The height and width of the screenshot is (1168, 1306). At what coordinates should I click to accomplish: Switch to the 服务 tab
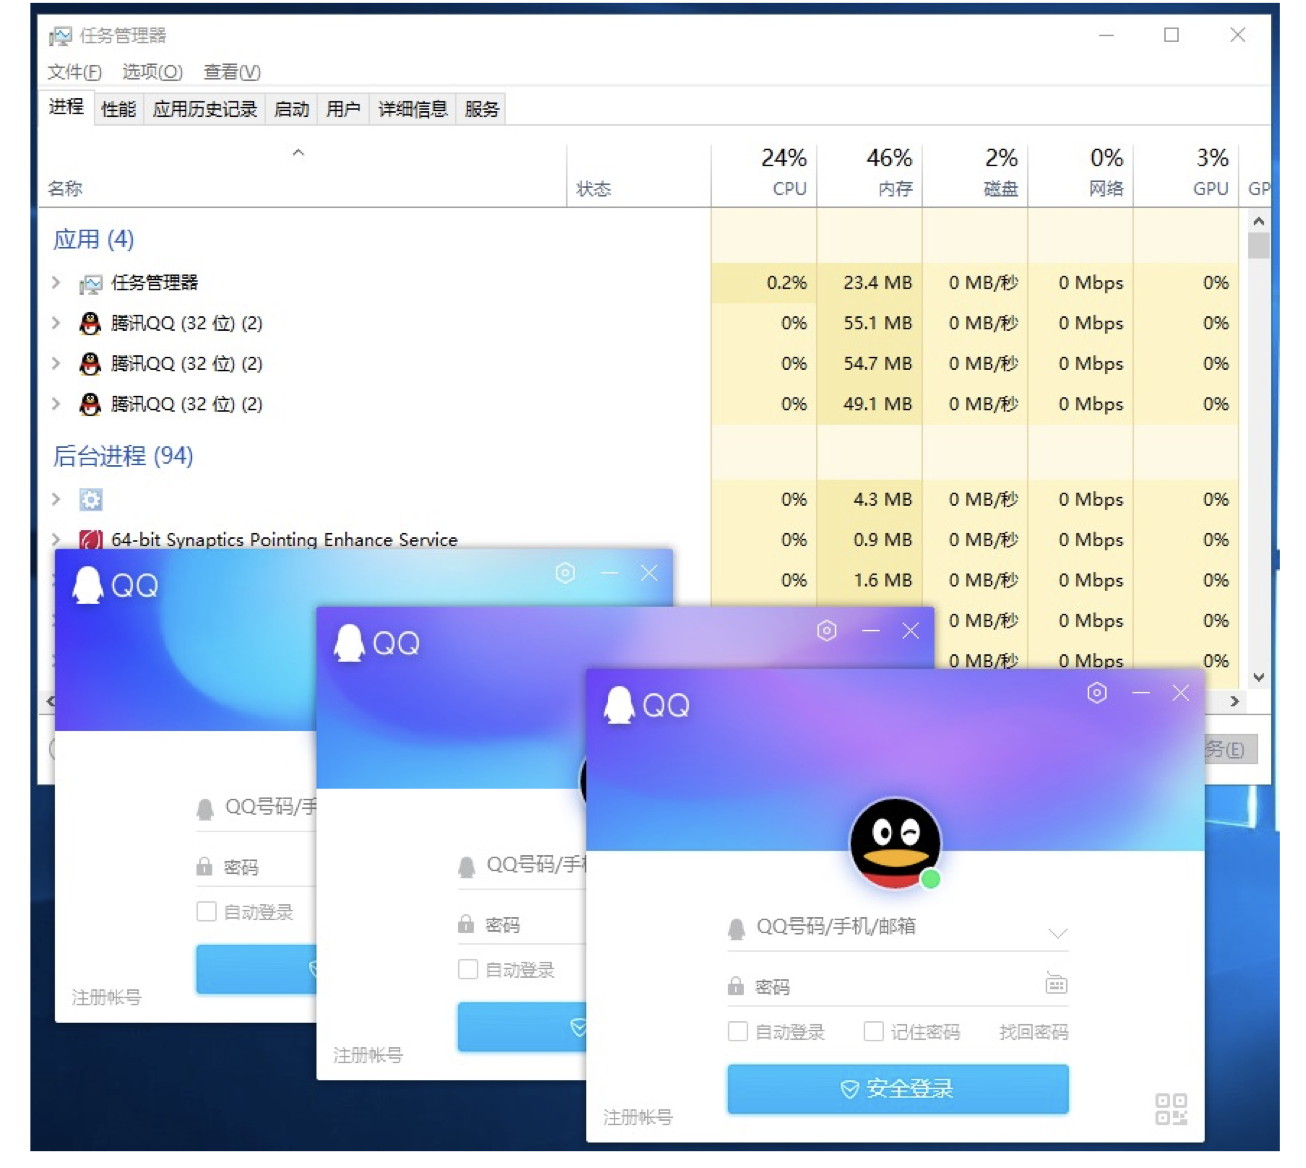tap(482, 109)
